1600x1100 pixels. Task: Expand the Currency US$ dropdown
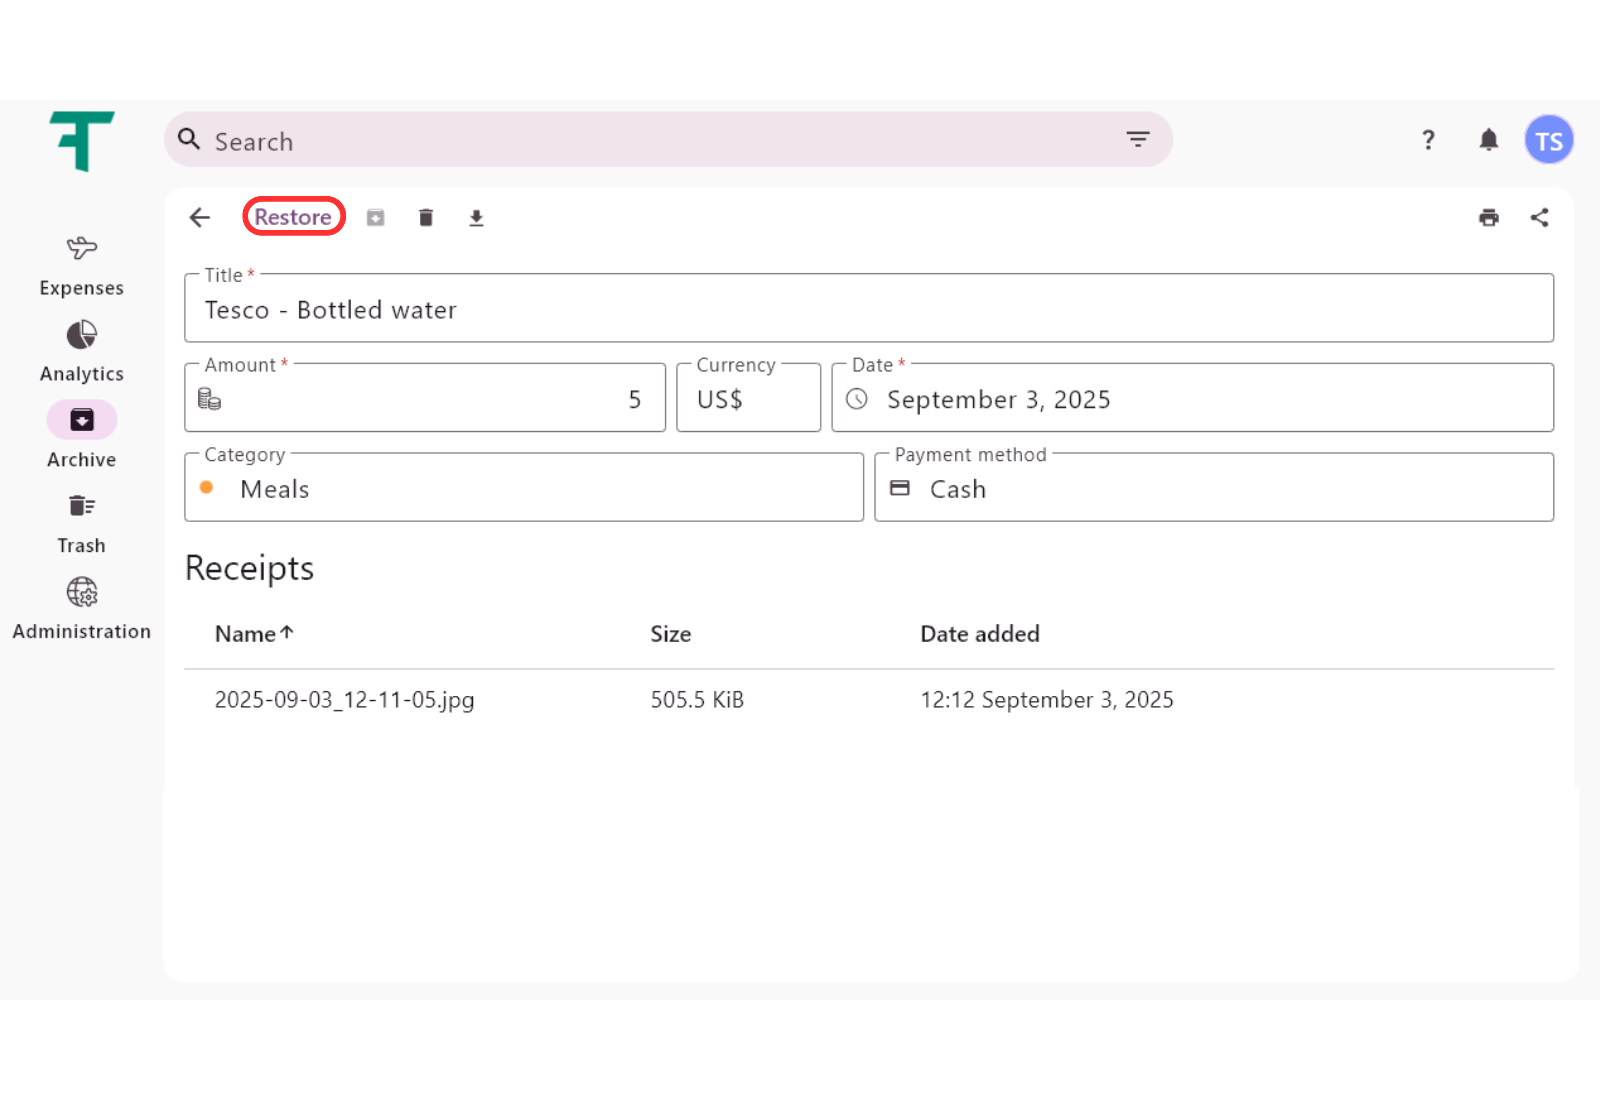[748, 399]
